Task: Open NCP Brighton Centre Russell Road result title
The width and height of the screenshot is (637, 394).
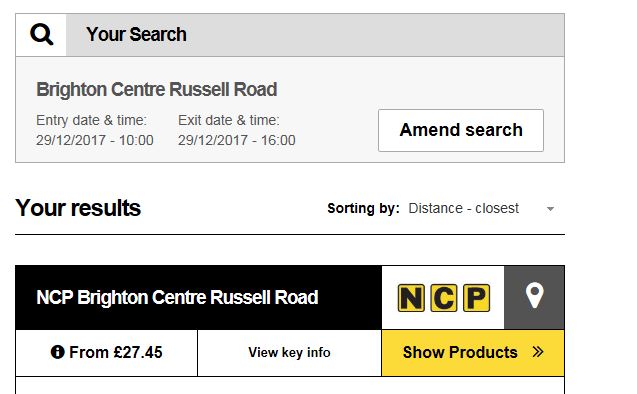Action: pos(177,297)
